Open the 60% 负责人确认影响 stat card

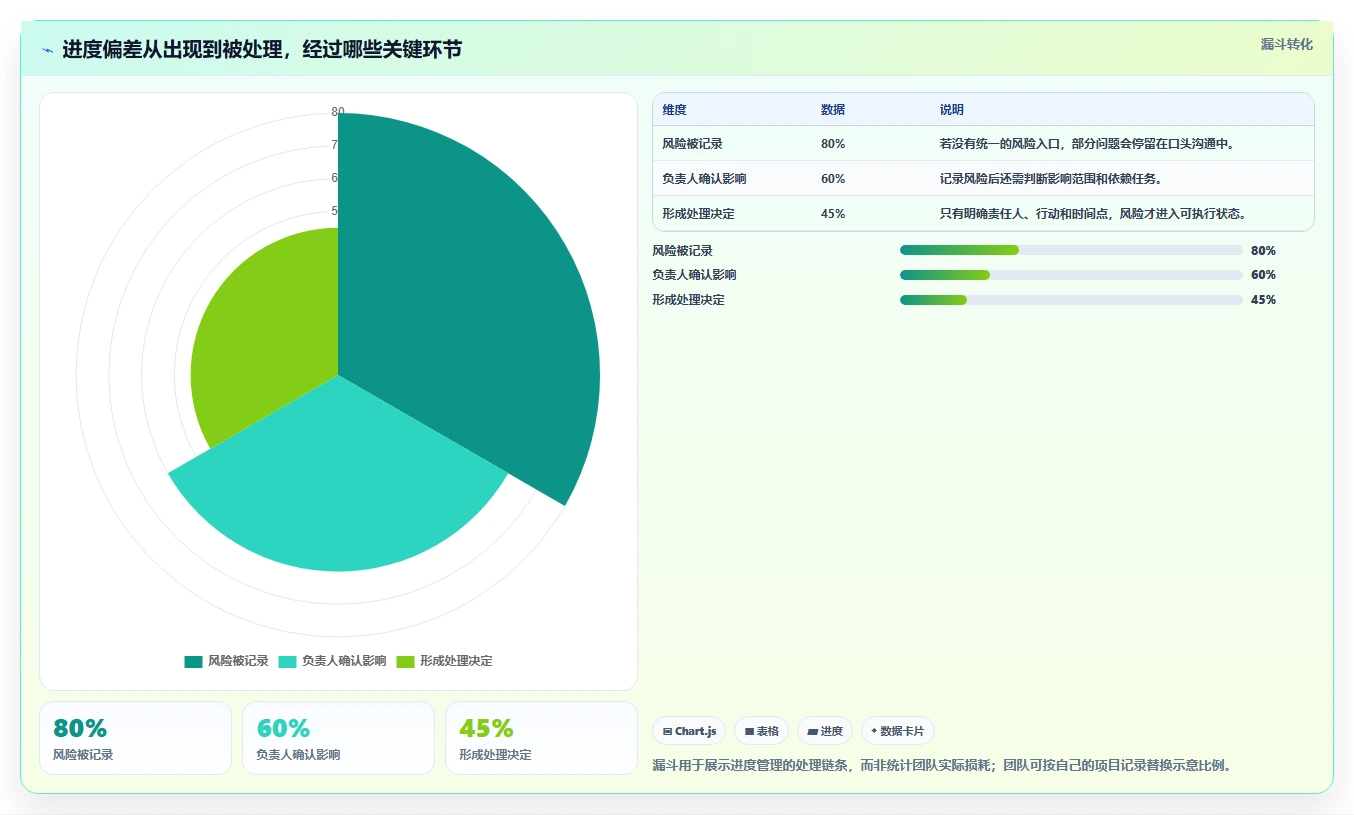pos(338,738)
